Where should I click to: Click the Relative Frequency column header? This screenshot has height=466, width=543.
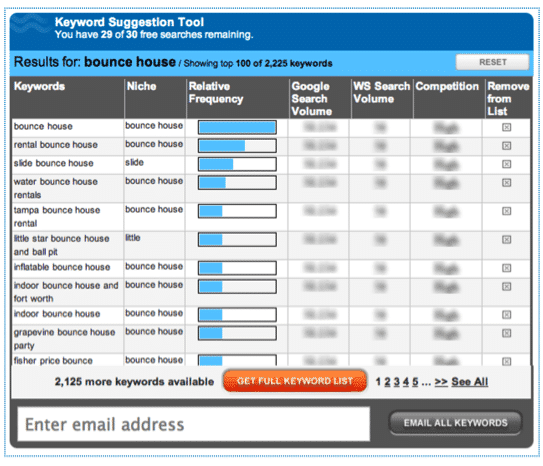pos(216,92)
